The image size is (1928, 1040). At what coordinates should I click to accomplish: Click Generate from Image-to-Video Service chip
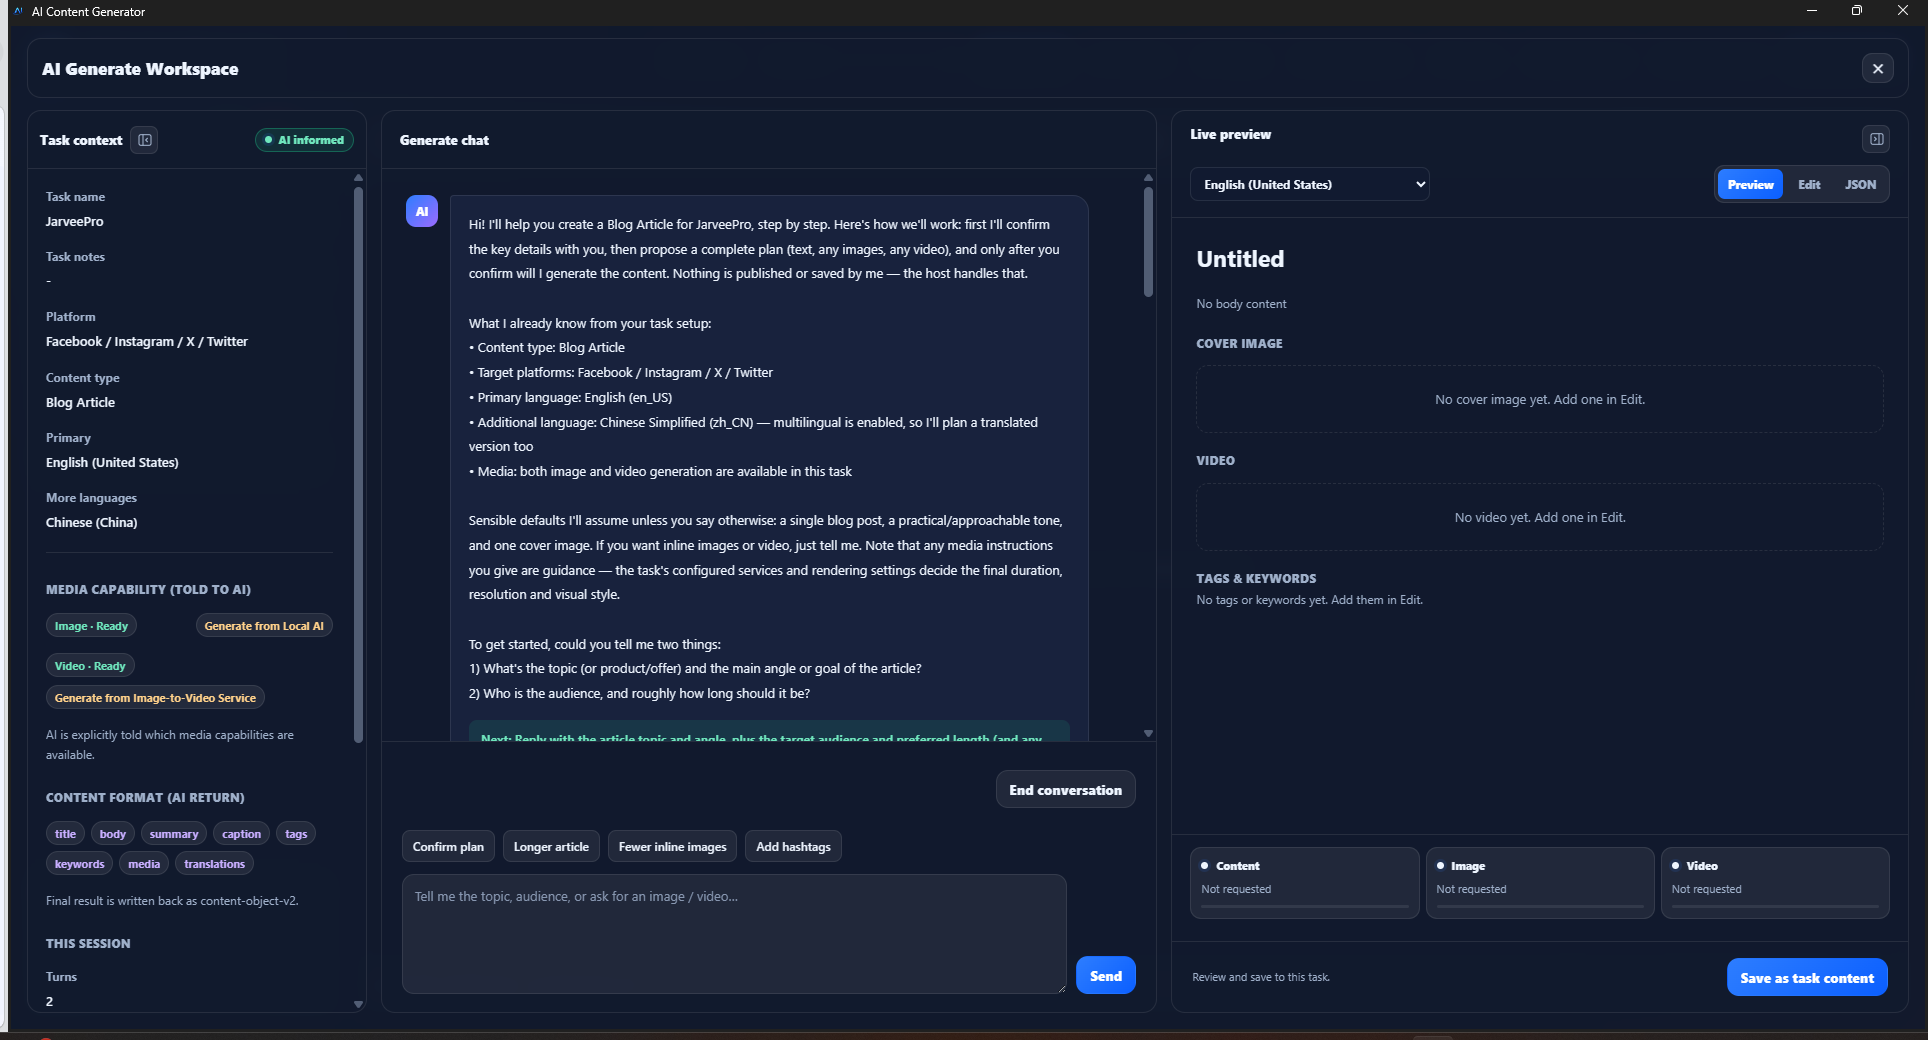pyautogui.click(x=155, y=698)
